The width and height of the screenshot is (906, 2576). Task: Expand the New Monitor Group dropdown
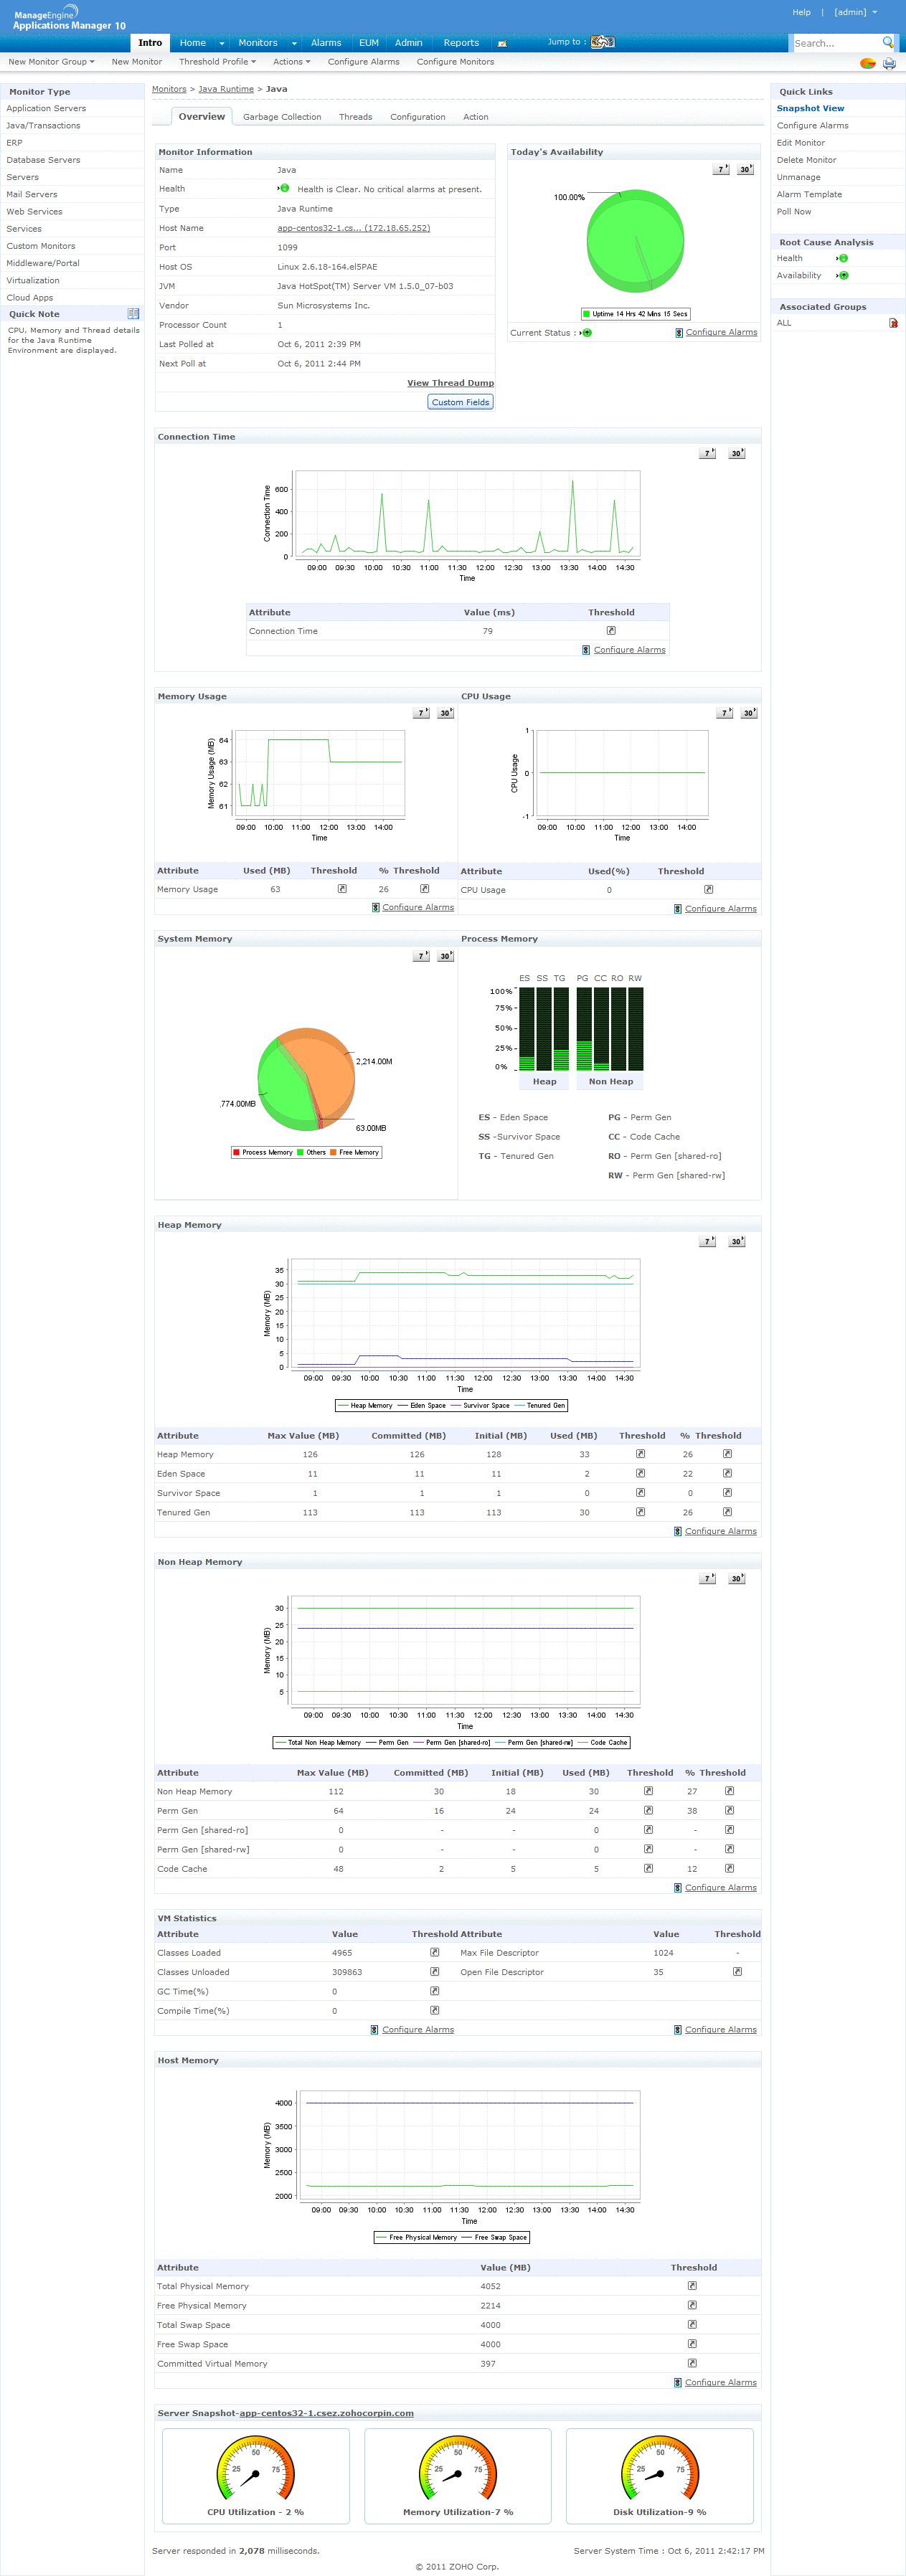(x=51, y=62)
